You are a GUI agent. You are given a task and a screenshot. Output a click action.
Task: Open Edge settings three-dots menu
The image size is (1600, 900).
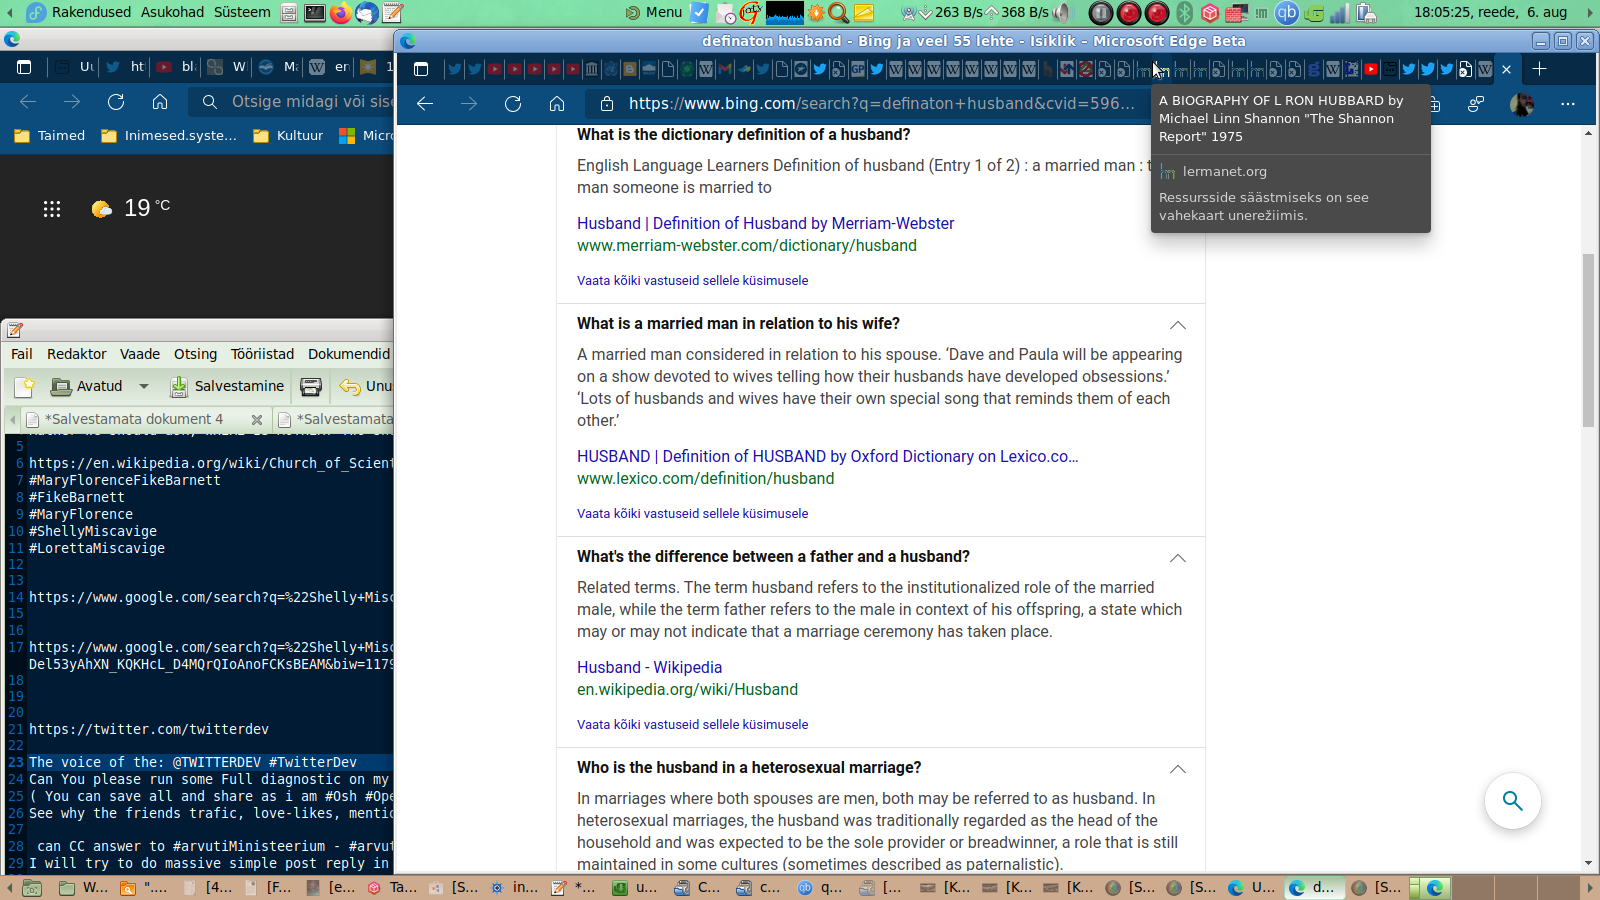[1567, 104]
